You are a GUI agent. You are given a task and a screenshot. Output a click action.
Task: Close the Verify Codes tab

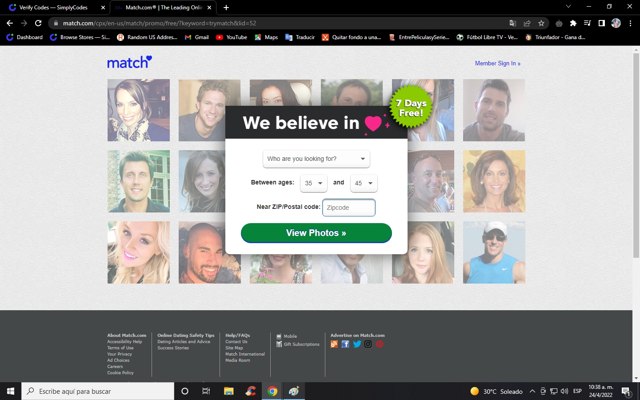(x=103, y=7)
